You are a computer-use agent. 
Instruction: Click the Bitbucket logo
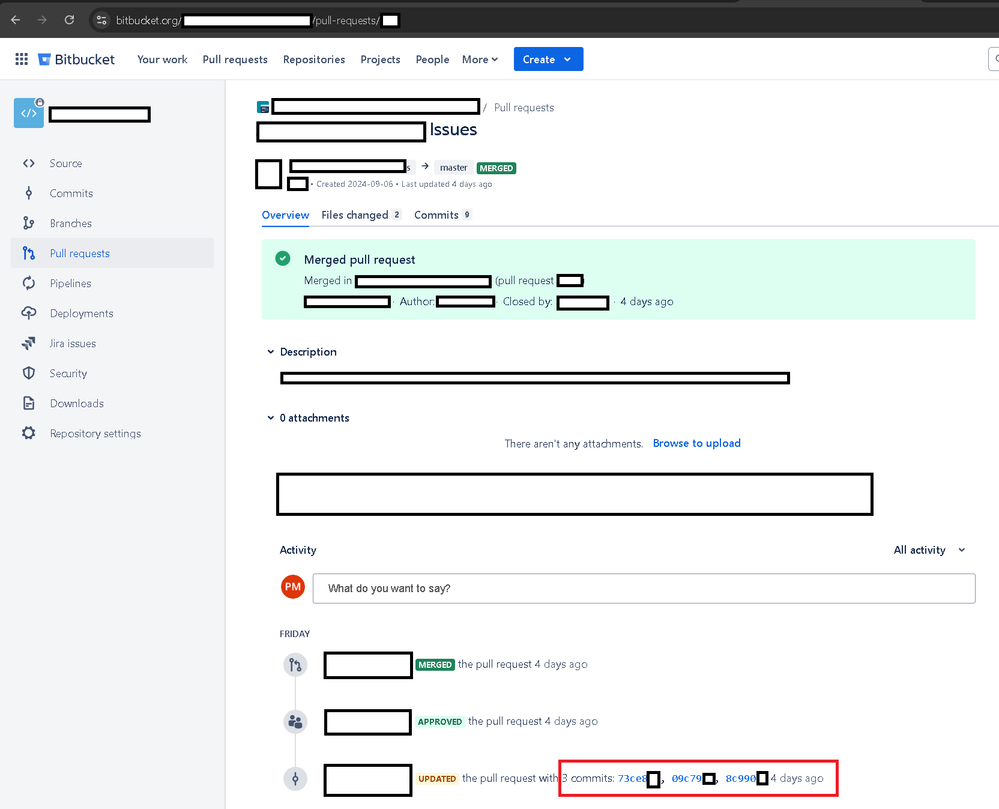tap(76, 59)
